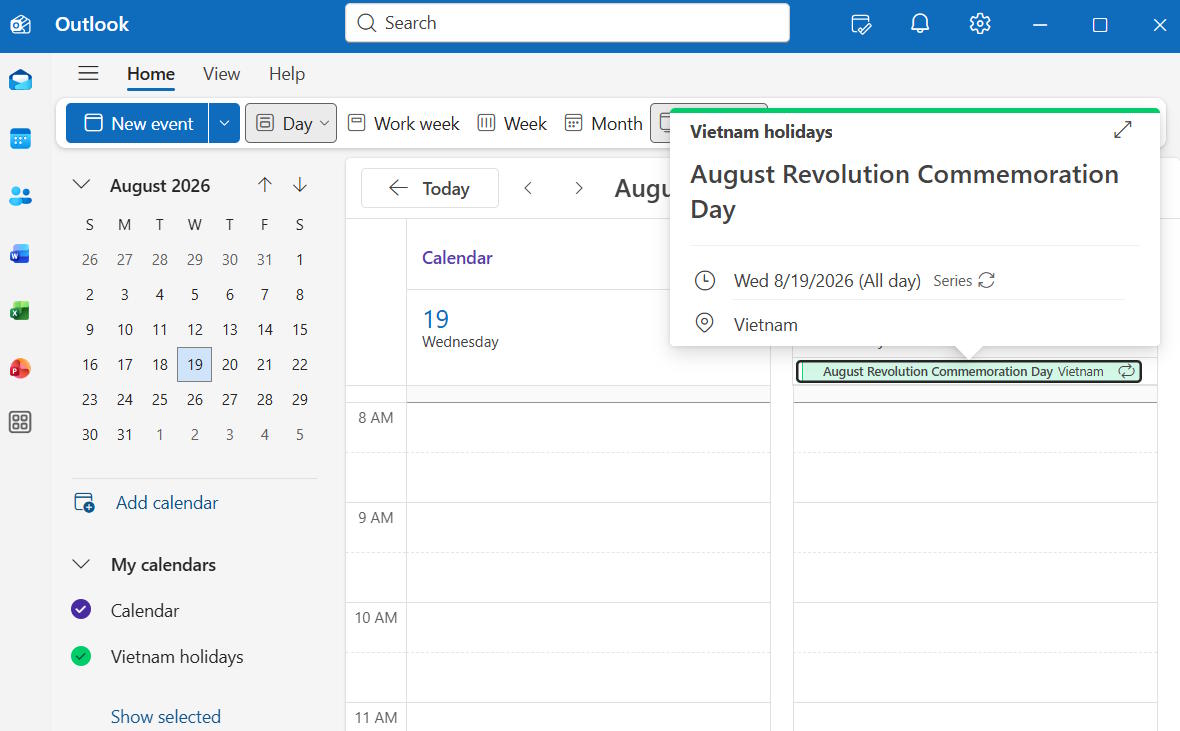Click Add calendar in the sidebar
The image size is (1180, 731).
click(x=166, y=502)
